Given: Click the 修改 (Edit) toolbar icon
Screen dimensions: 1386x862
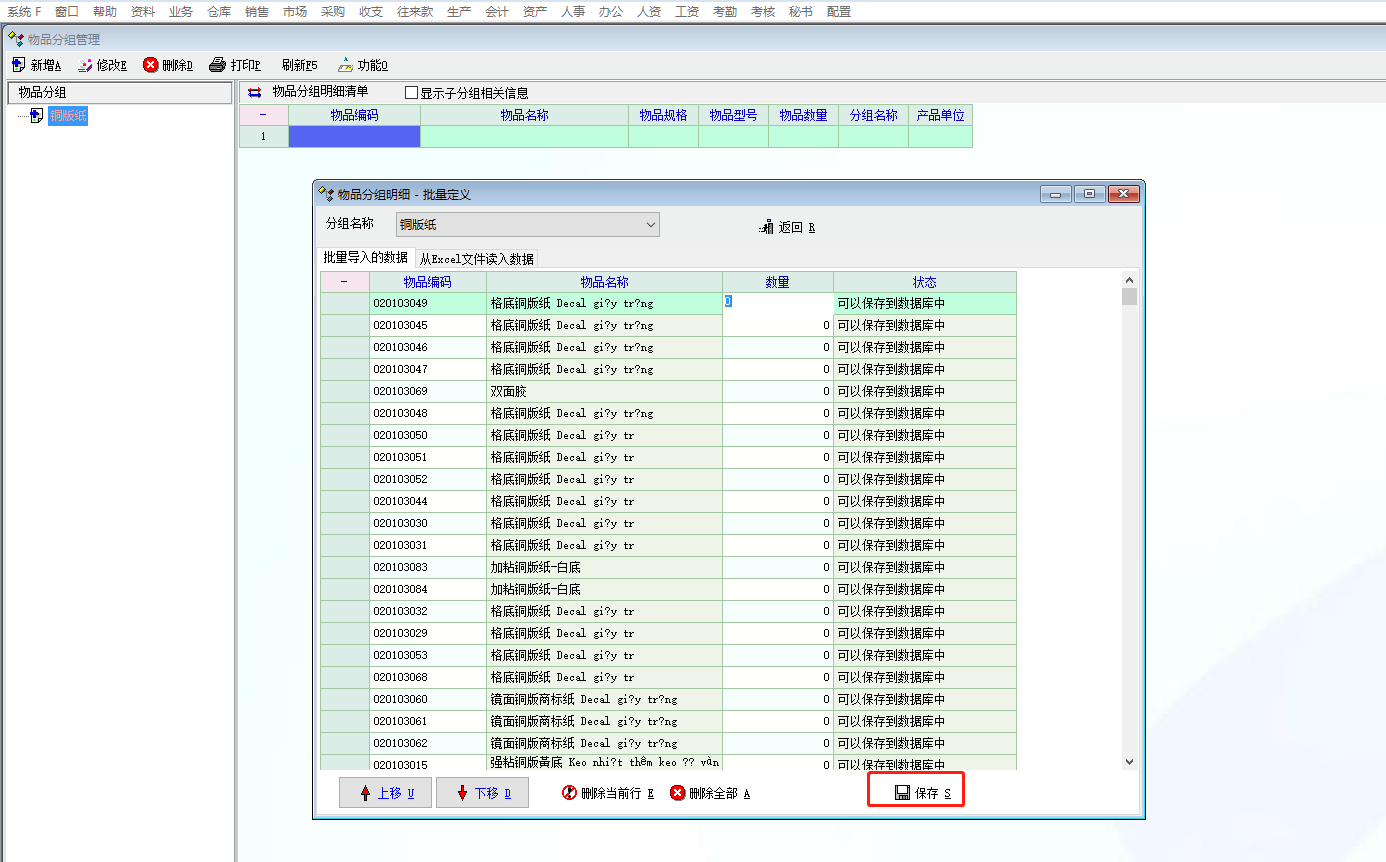Looking at the screenshot, I should tap(86, 65).
